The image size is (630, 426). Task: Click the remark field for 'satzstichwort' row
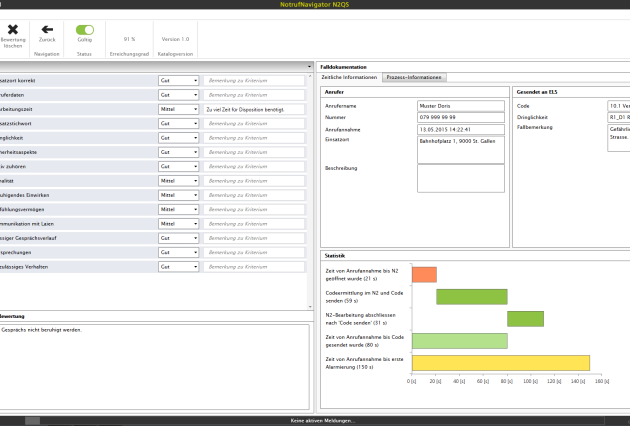pos(254,124)
